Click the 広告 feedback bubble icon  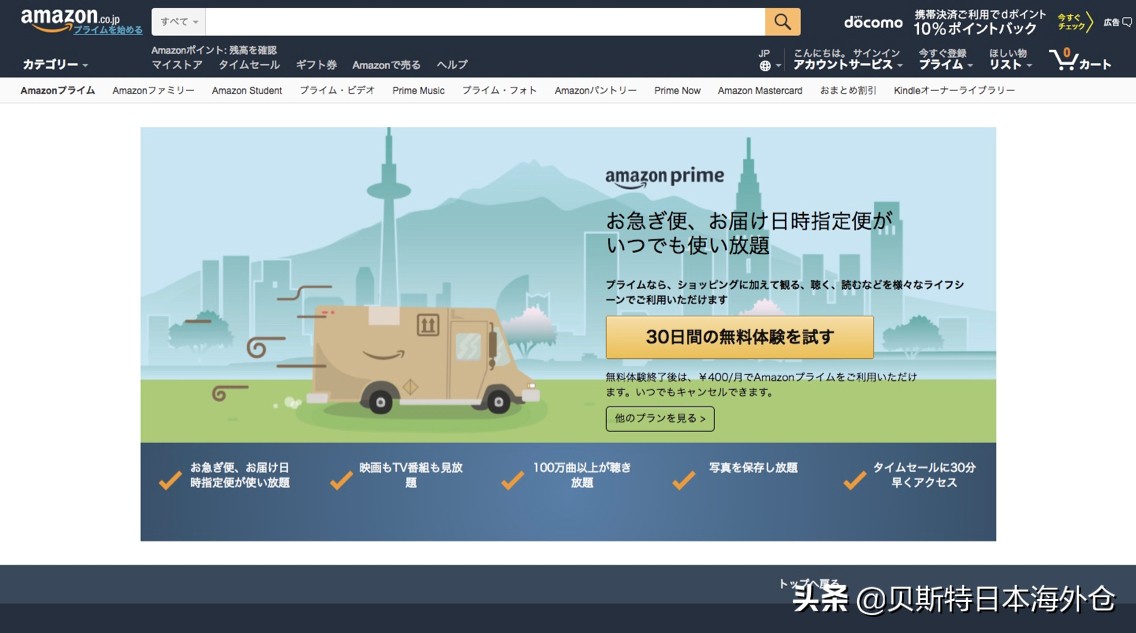coord(1127,22)
